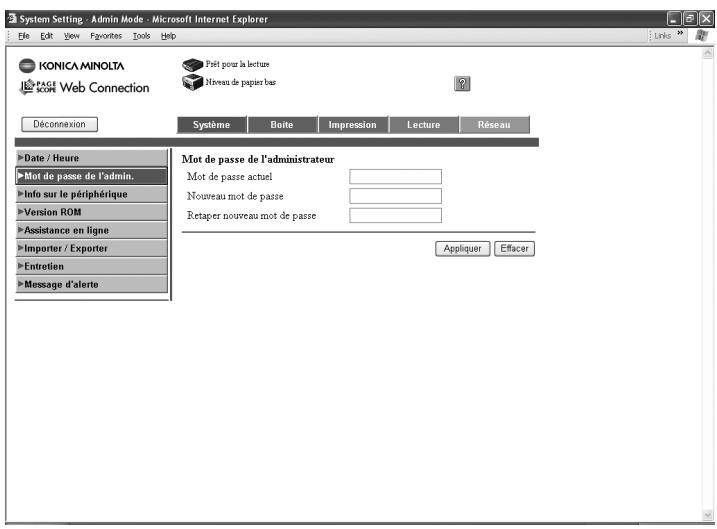The image size is (717, 529).
Task: Open Message d'alerte in sidebar
Action: 91,284
